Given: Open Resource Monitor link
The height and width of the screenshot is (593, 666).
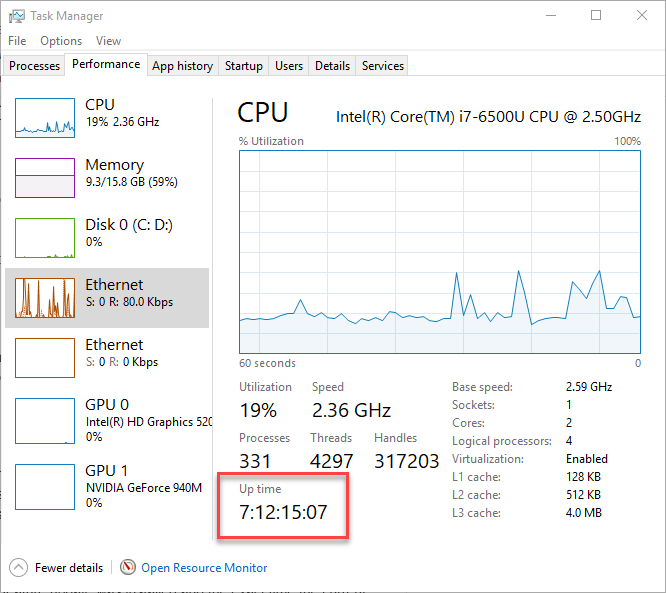Looking at the screenshot, I should (x=204, y=568).
